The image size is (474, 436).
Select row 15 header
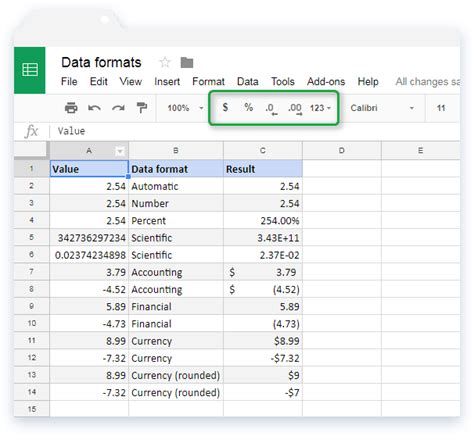pos(32,409)
